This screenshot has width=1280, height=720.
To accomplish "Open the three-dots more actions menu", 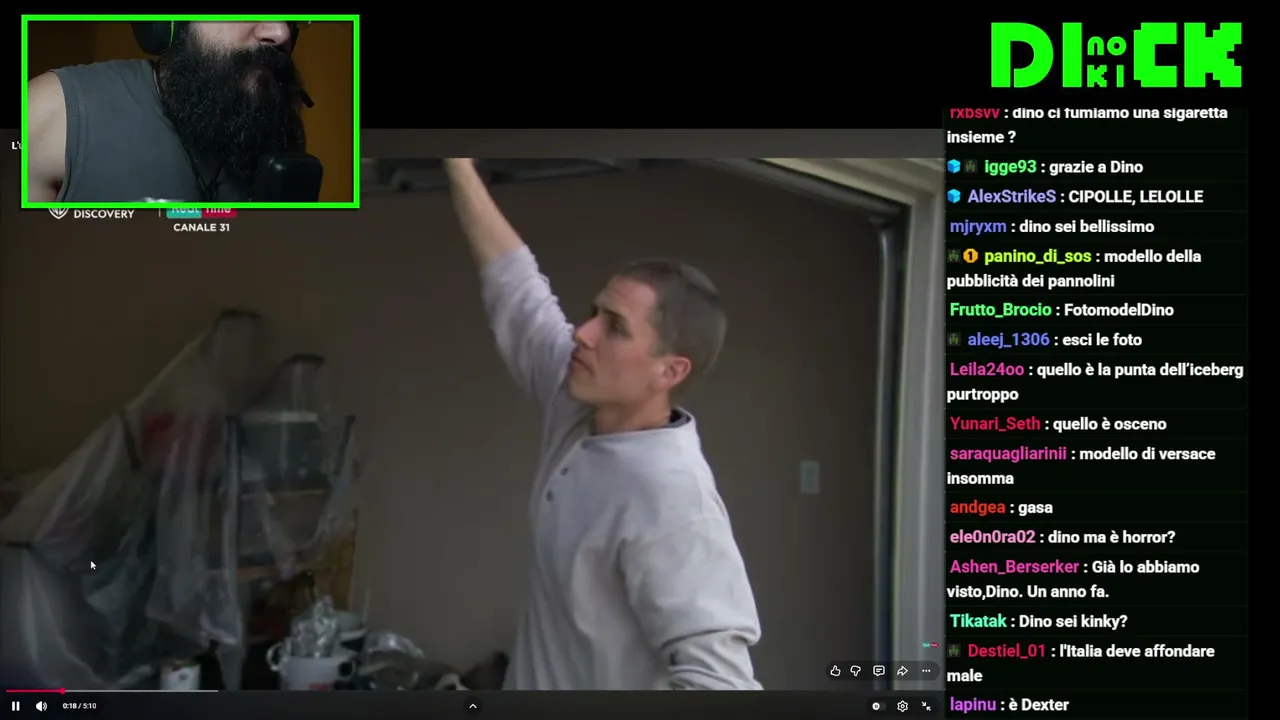I will click(x=926, y=671).
